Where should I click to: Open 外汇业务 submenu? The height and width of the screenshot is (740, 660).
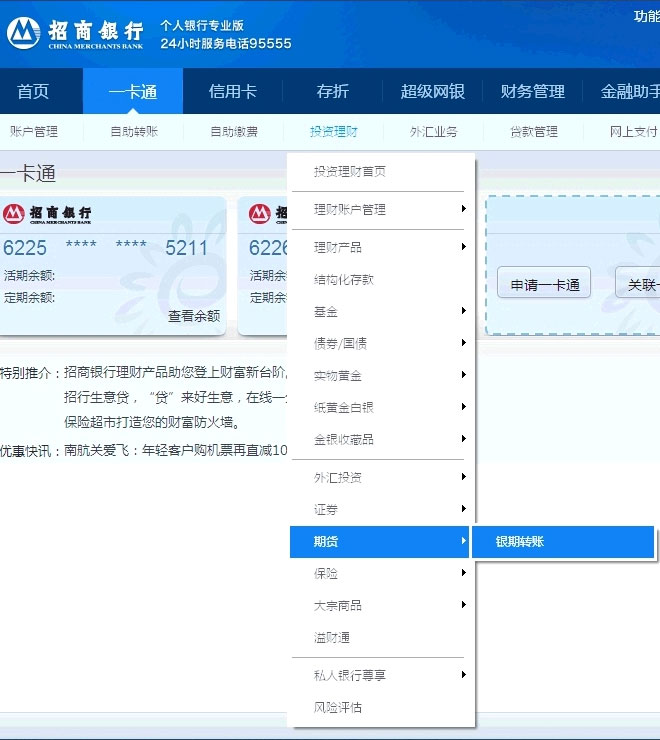[x=433, y=131]
